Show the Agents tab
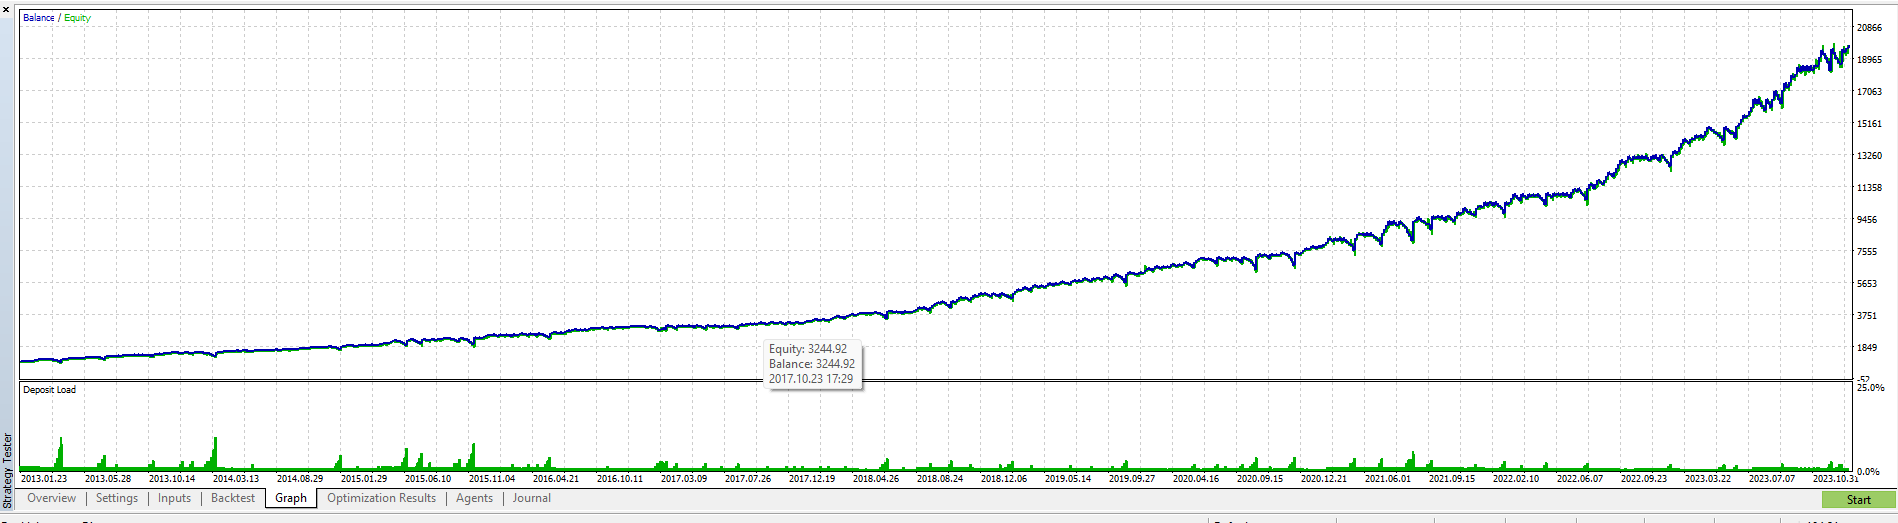The height and width of the screenshot is (523, 1898). click(474, 498)
